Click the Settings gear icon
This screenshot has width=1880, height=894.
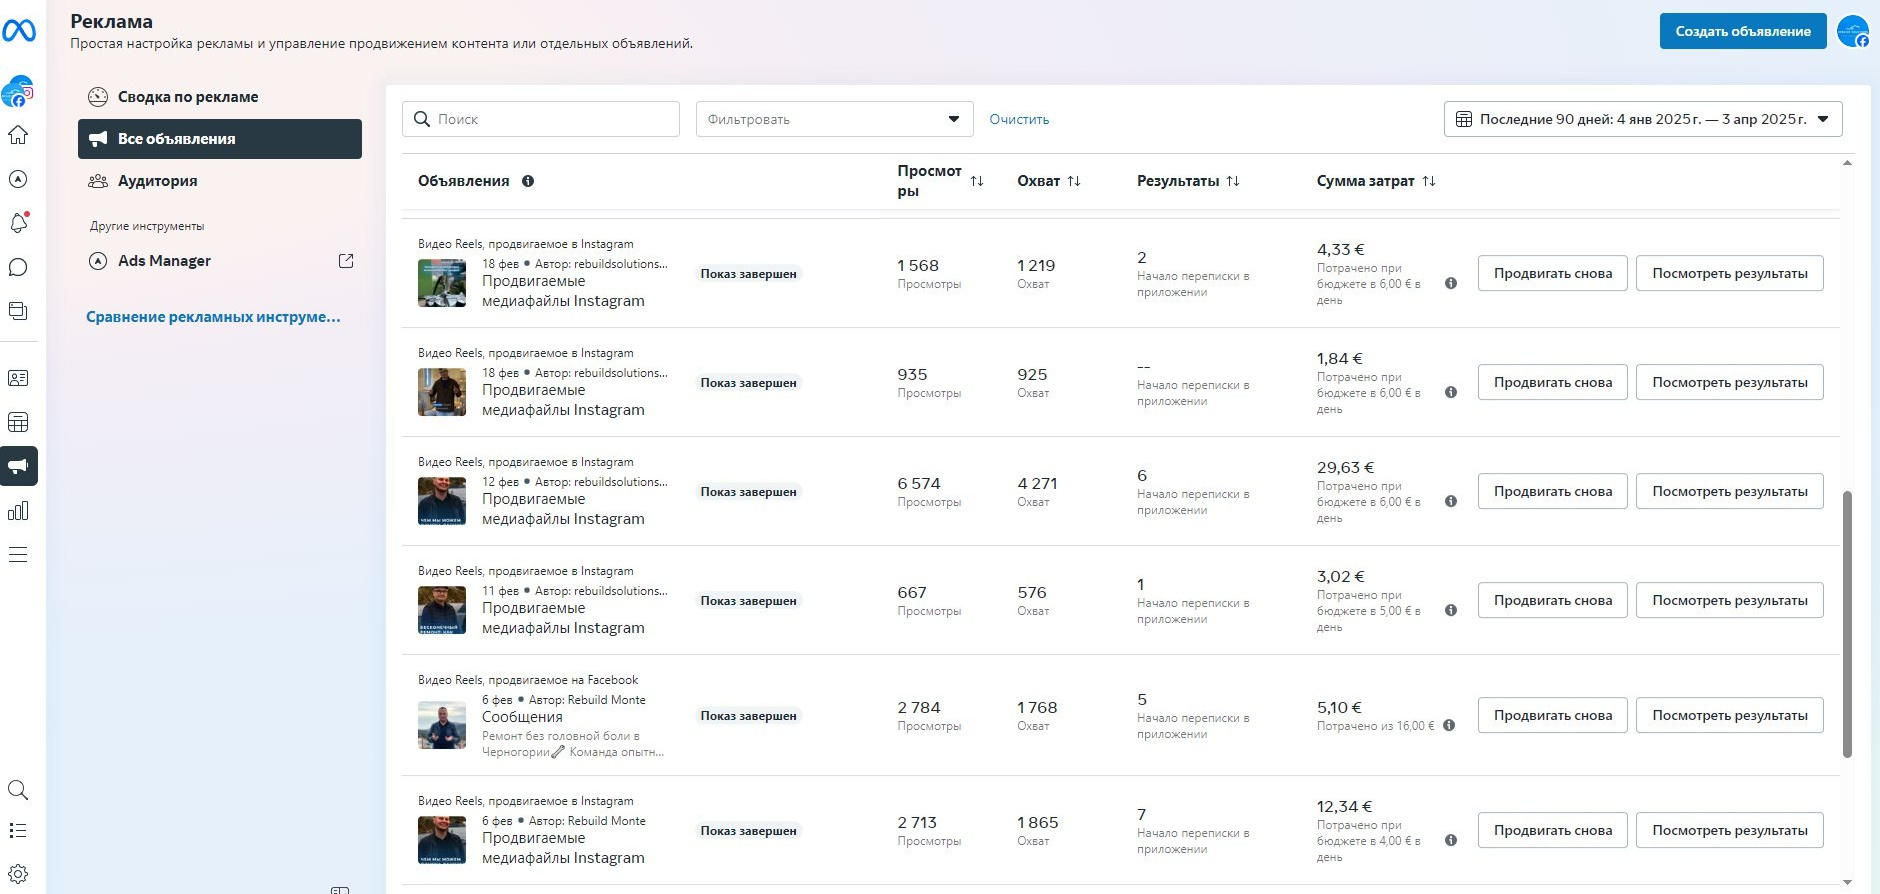(18, 873)
